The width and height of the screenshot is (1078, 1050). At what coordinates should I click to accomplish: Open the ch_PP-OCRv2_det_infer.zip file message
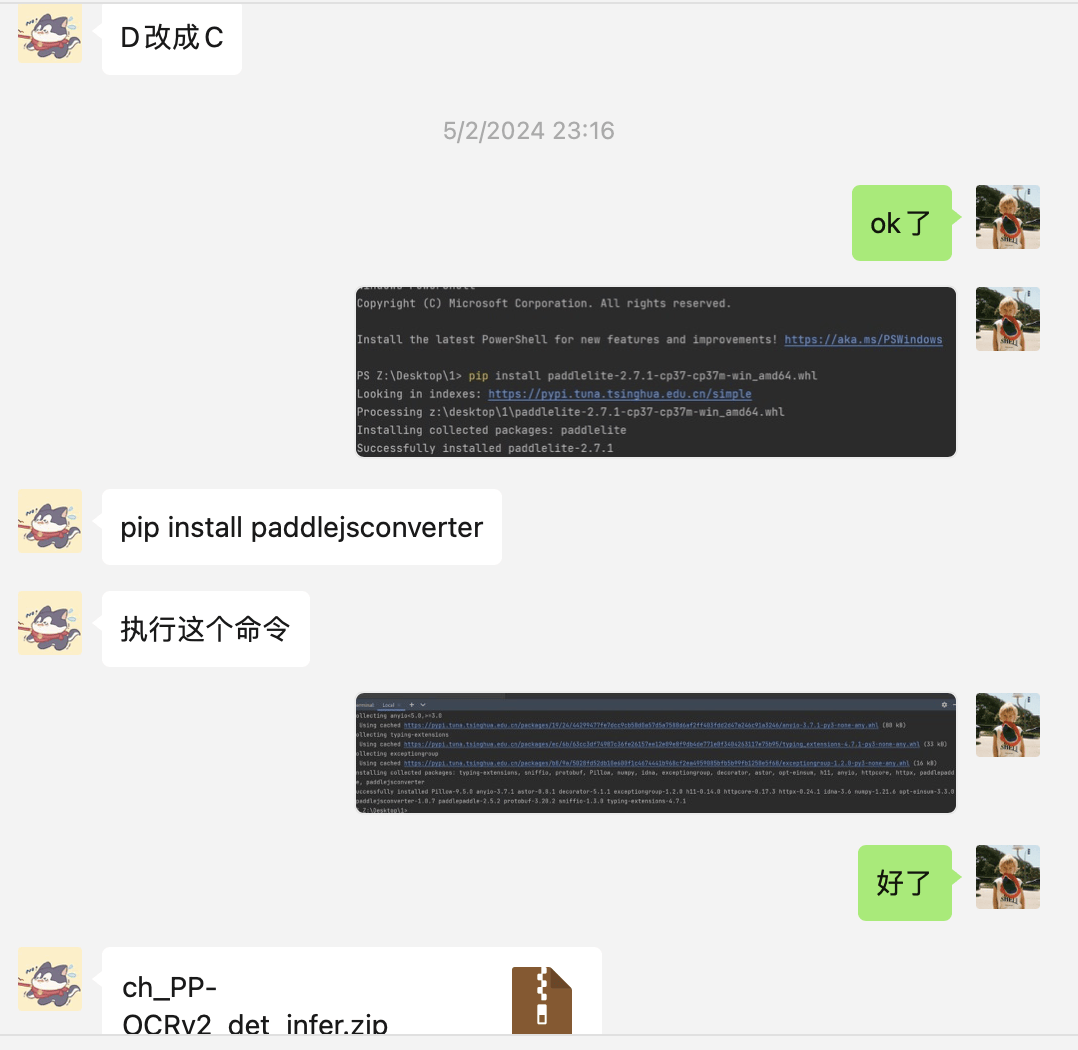point(352,991)
